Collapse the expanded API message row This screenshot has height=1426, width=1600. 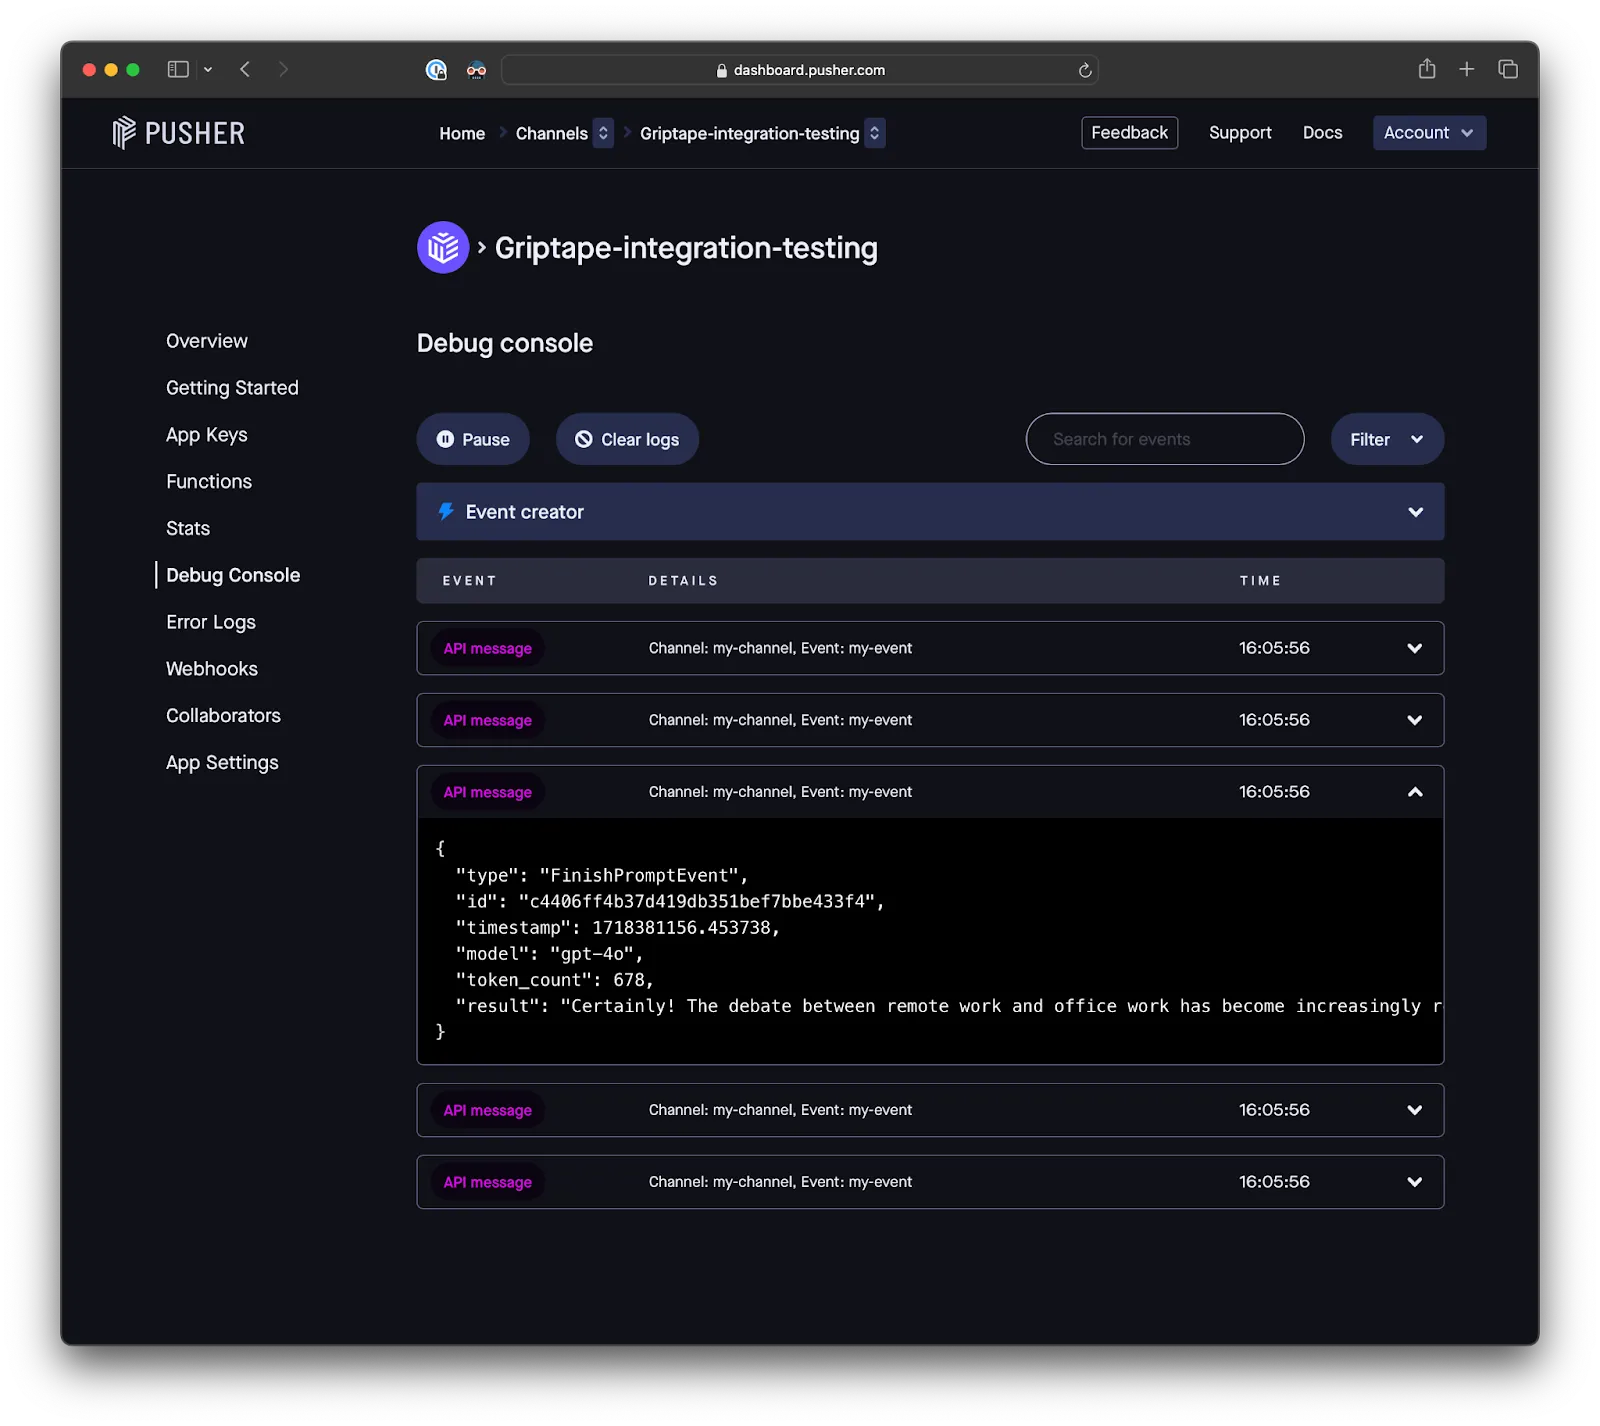930,792
